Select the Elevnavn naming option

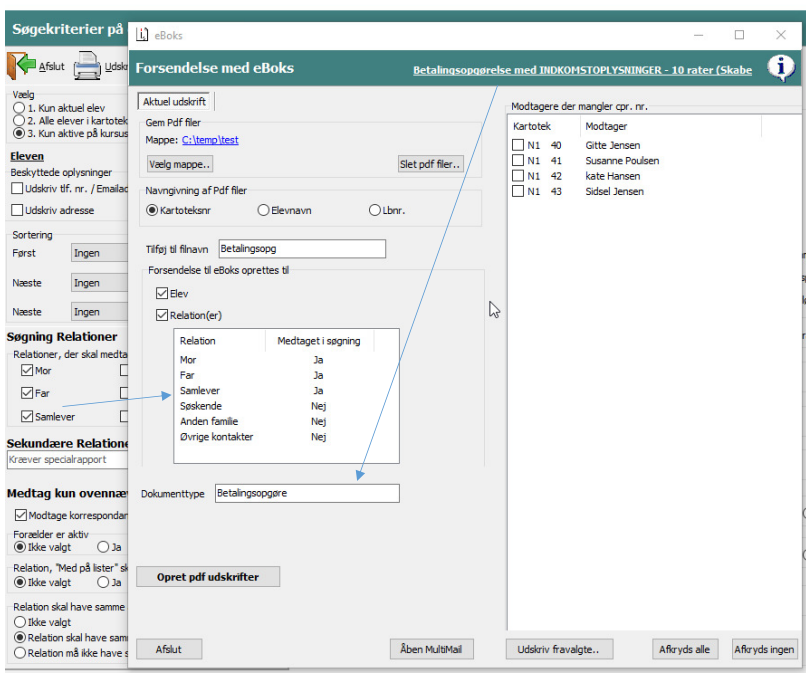264,210
